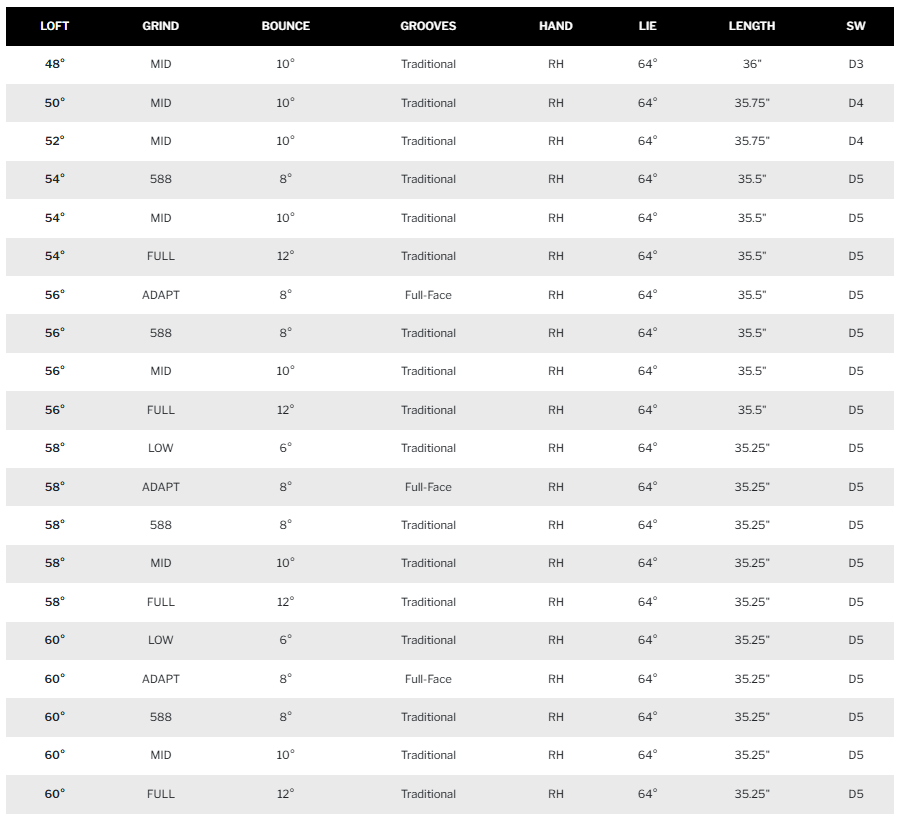Image resolution: width=900 pixels, height=820 pixels.
Task: Click the LENGTH column header
Action: [x=752, y=26]
